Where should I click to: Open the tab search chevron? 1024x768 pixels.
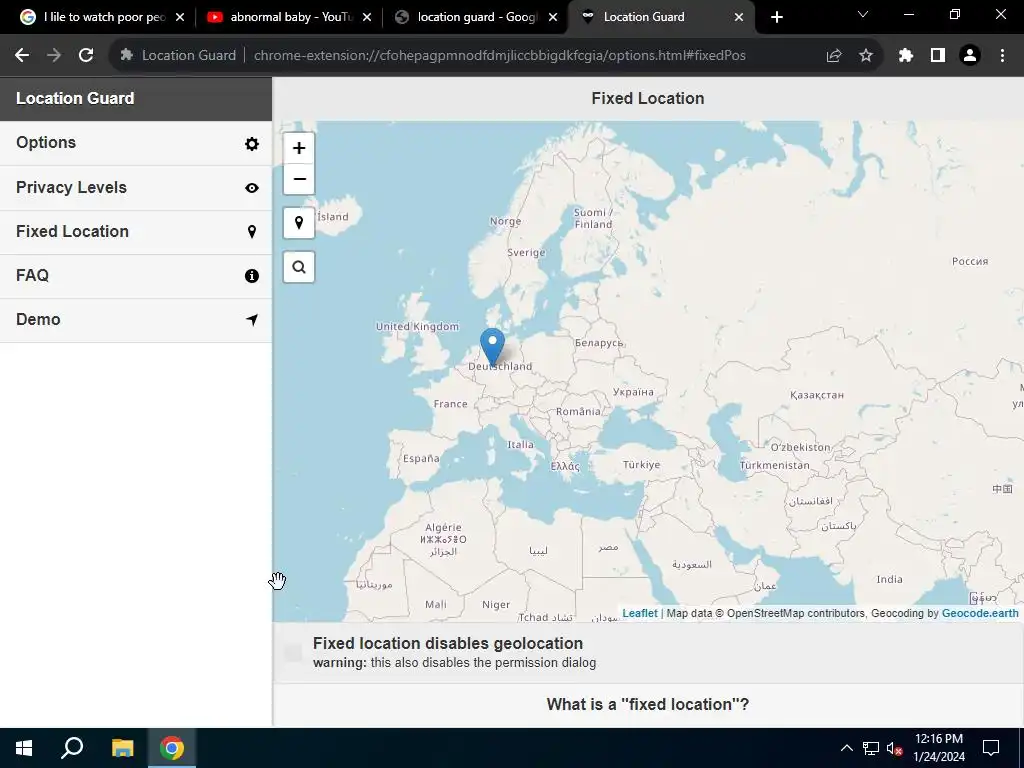click(x=863, y=14)
